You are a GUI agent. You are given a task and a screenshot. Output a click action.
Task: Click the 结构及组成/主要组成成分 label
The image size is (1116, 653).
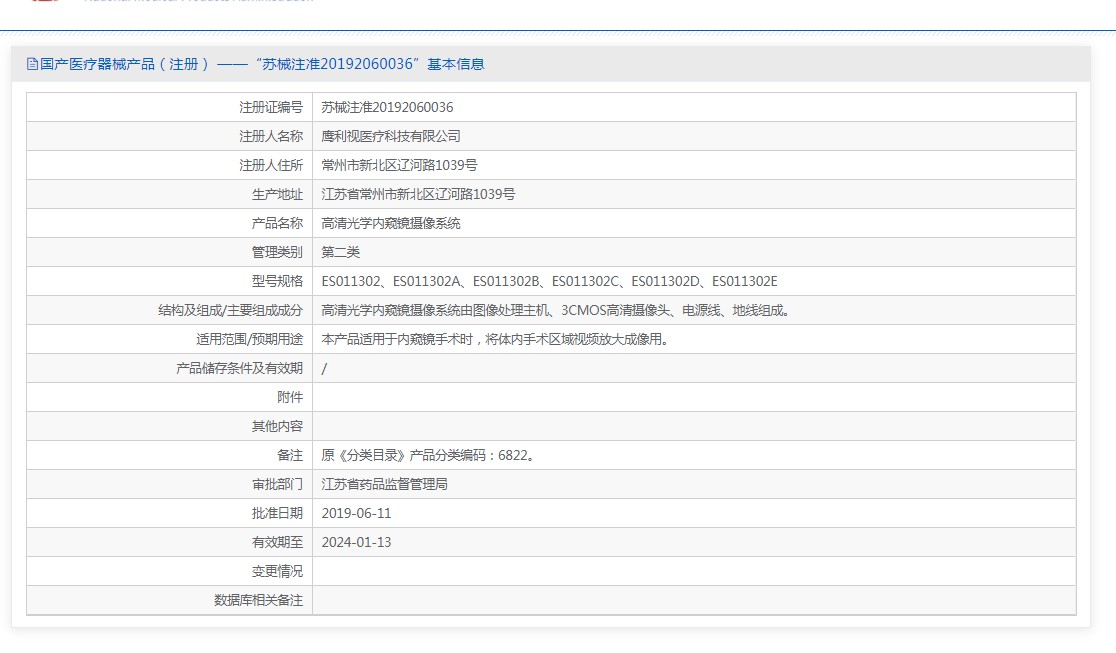tap(231, 310)
